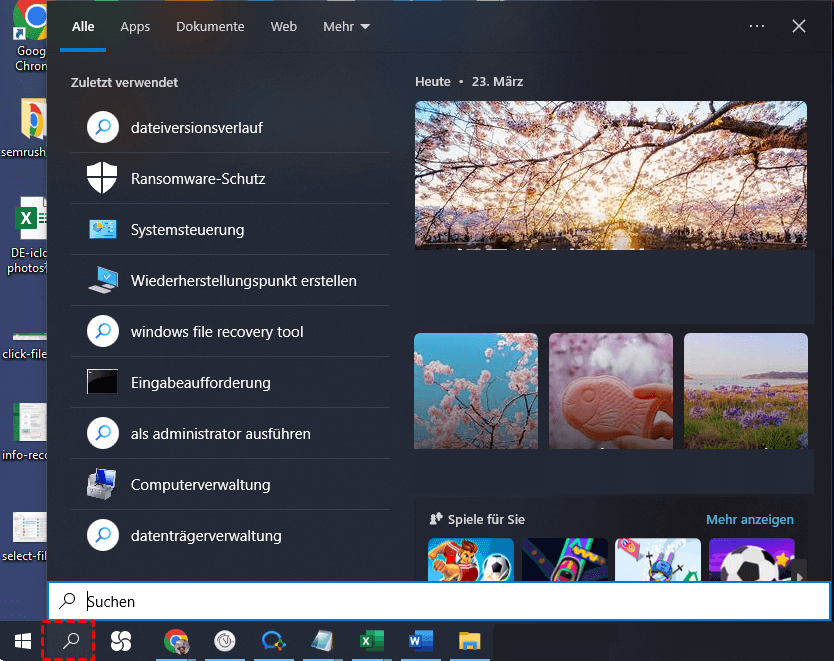
Task: Expand the Mehr dropdown
Action: click(x=346, y=27)
